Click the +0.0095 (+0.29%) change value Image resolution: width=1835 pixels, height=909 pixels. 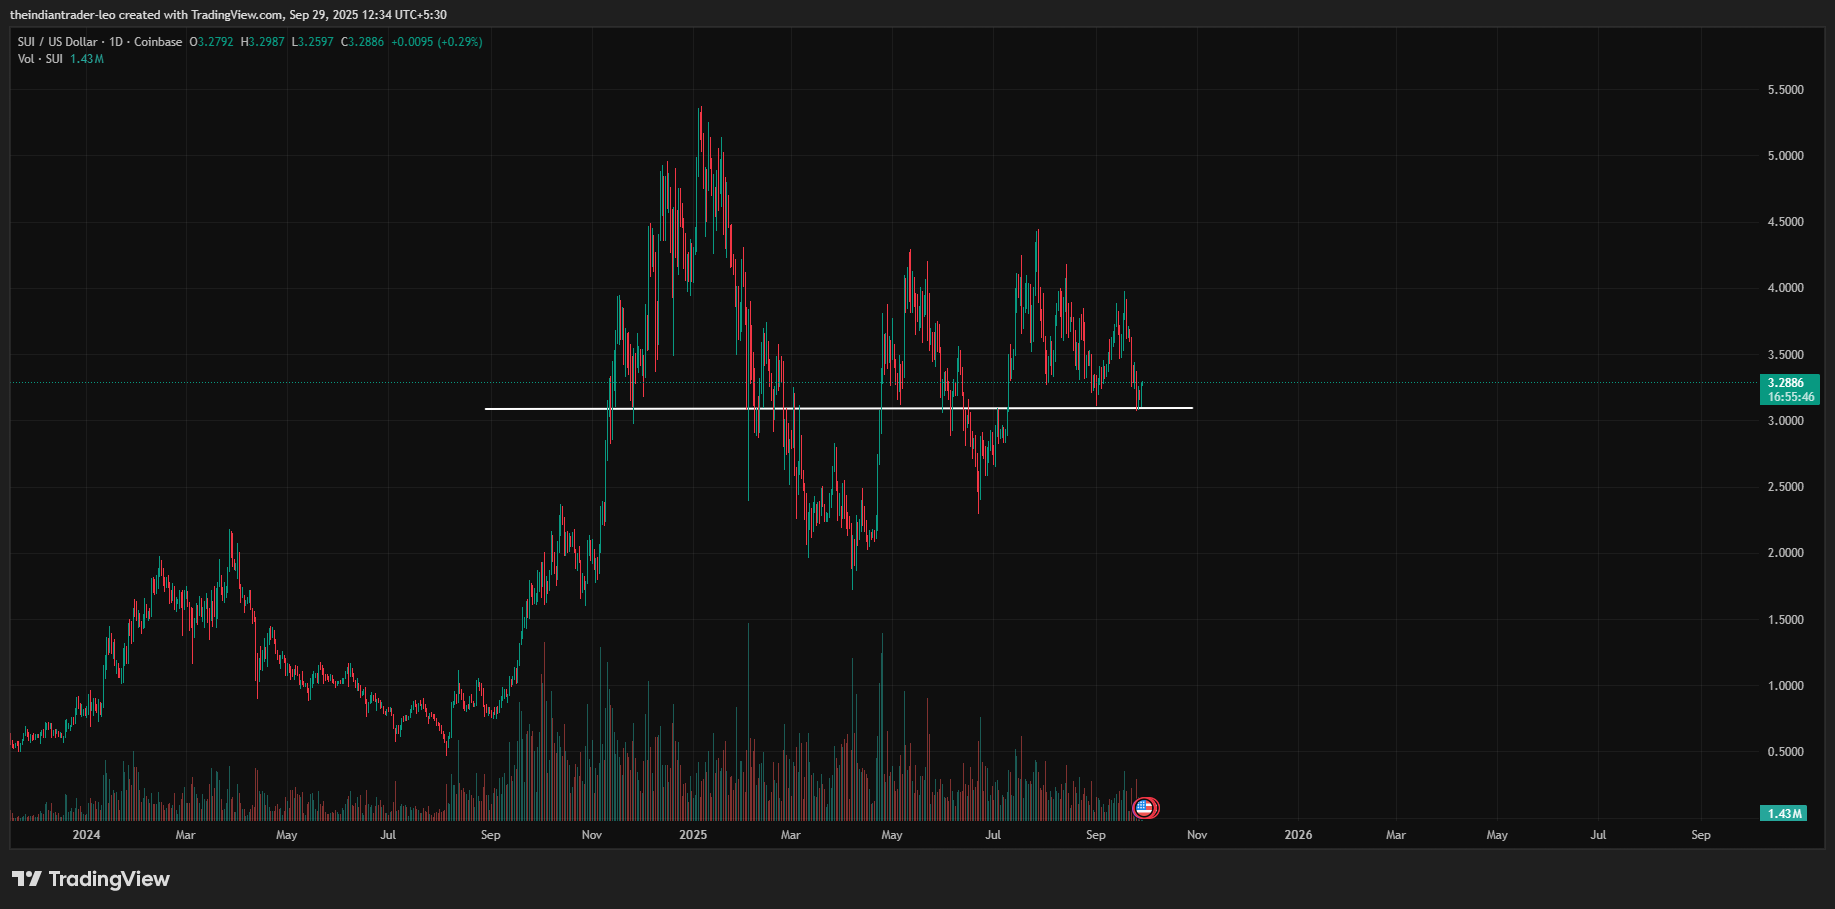pyautogui.click(x=437, y=42)
